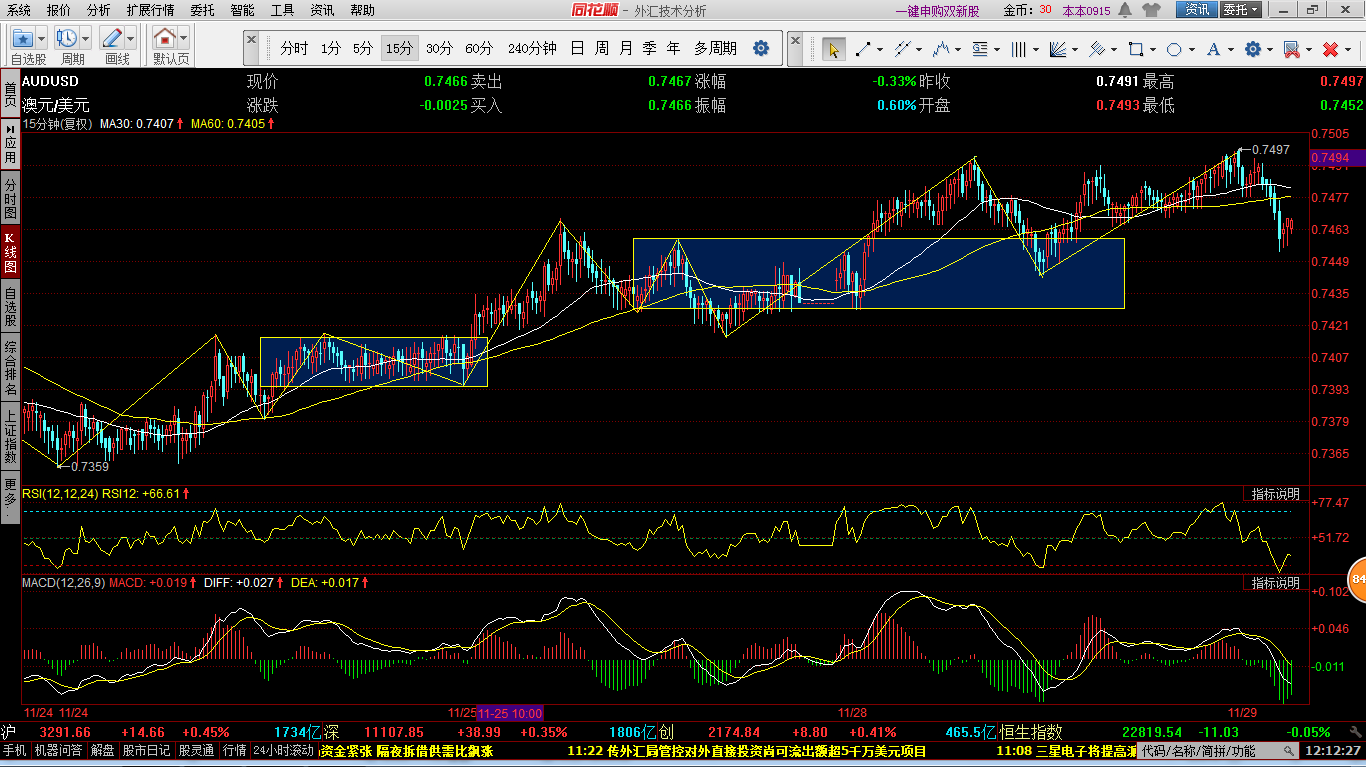Click the screenshot scissors tool
The height and width of the screenshot is (767, 1366).
(1292, 49)
